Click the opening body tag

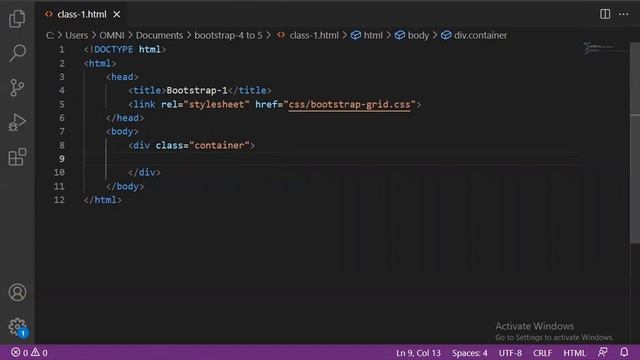122,132
